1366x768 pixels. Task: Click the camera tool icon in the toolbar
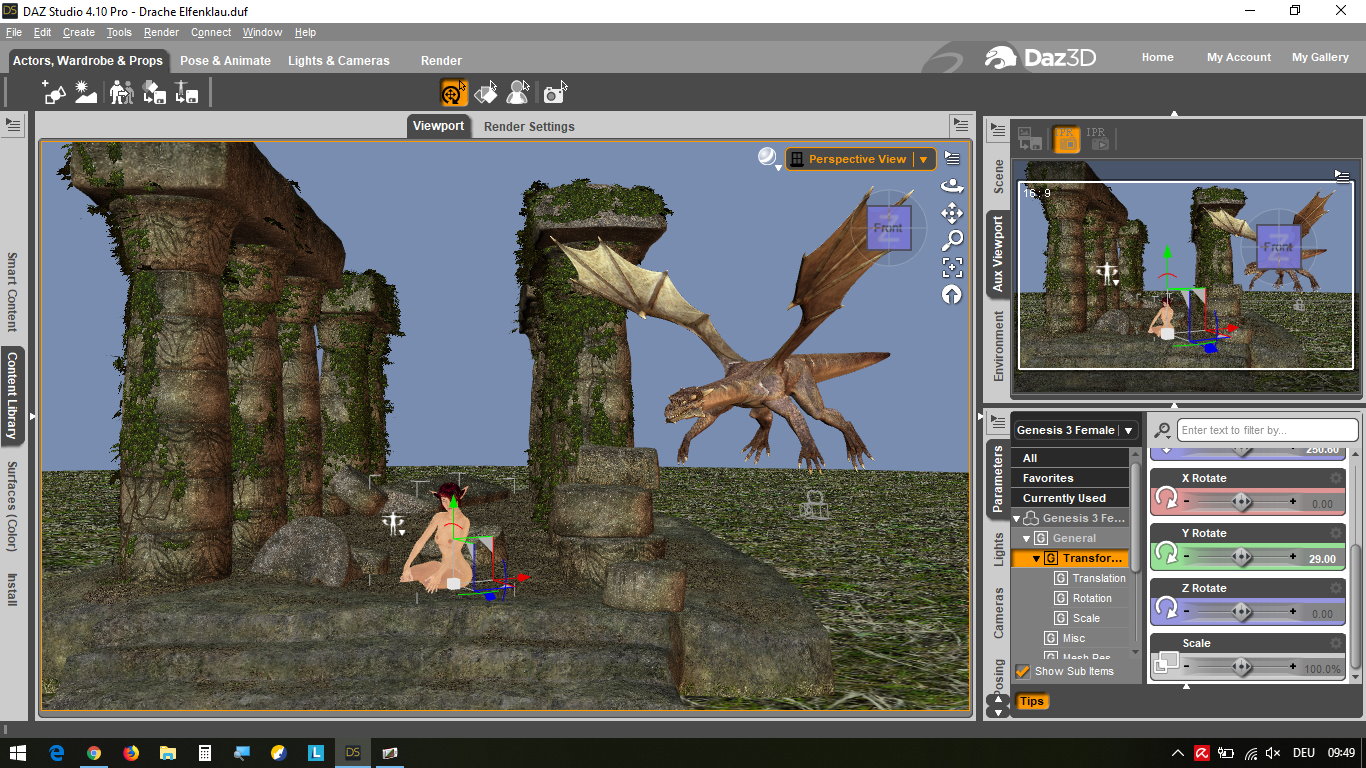tap(554, 93)
